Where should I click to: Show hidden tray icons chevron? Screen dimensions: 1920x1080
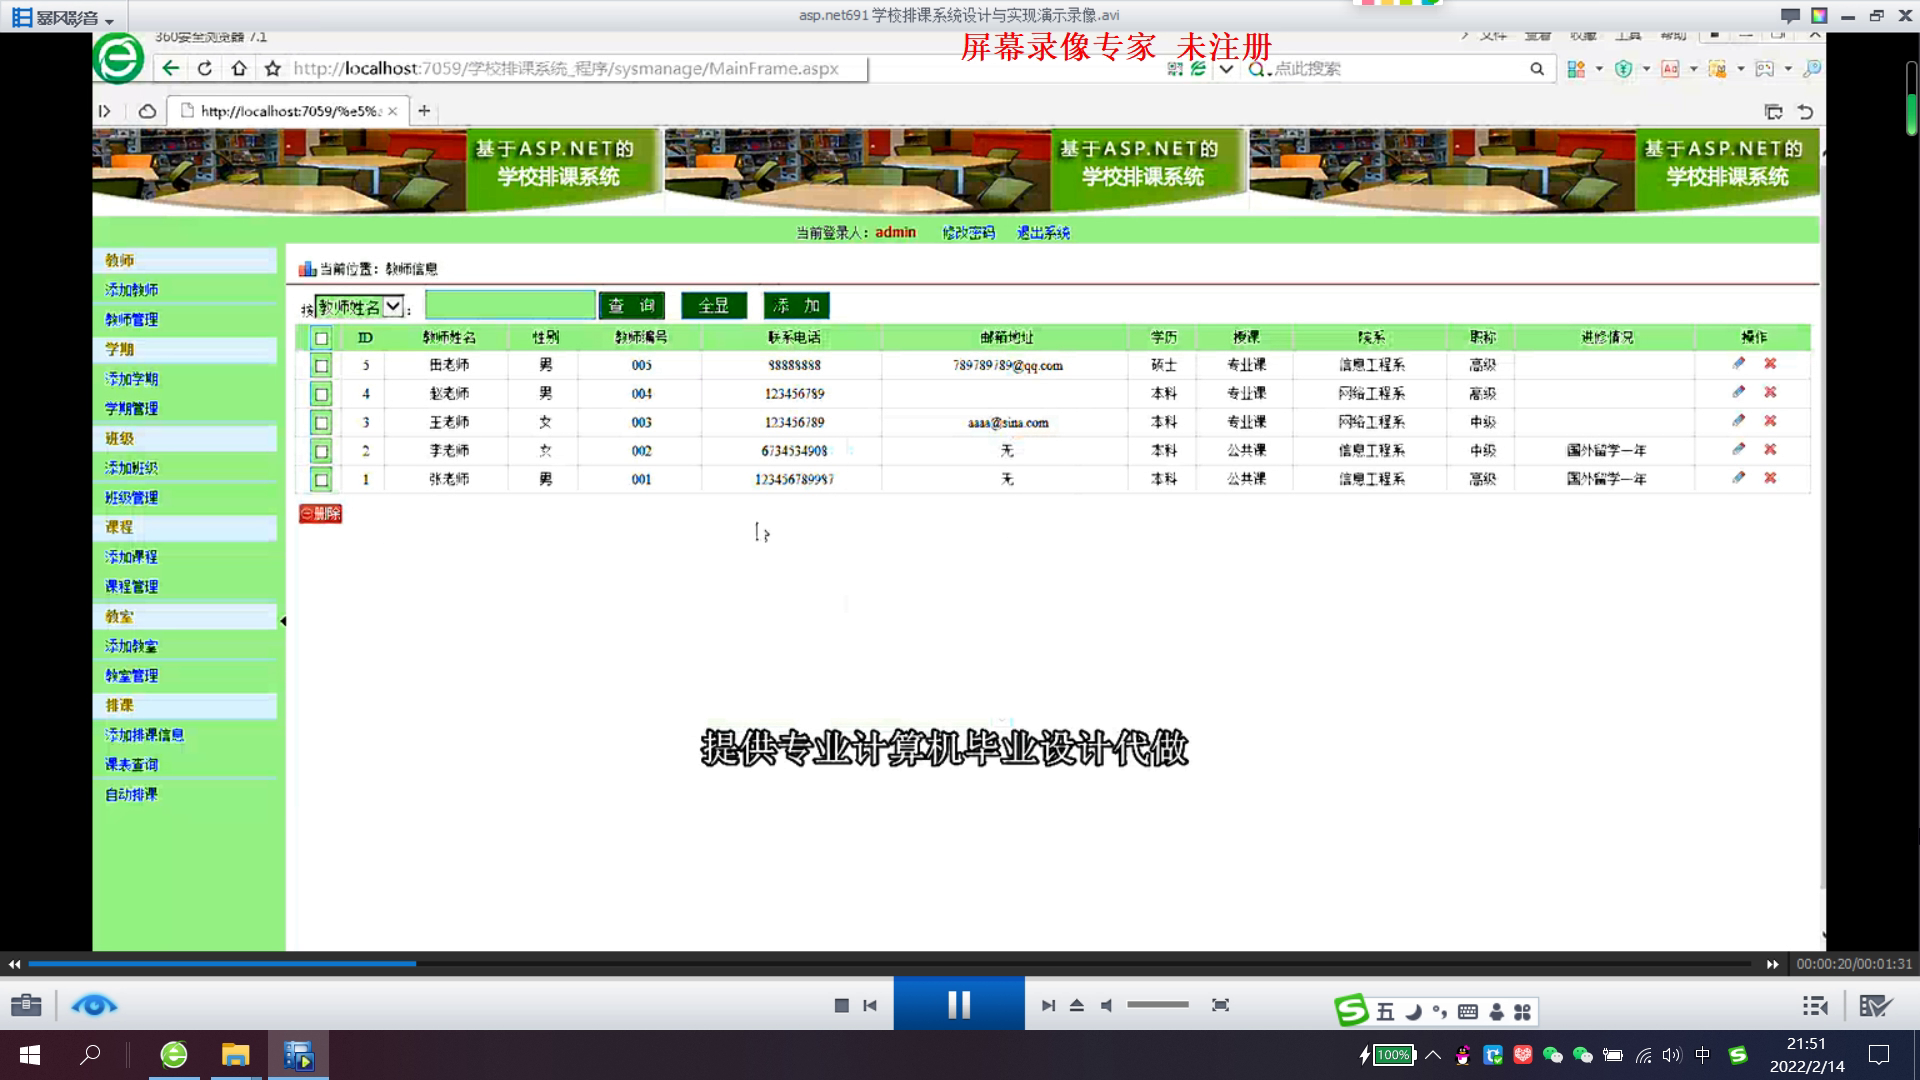[1433, 1055]
